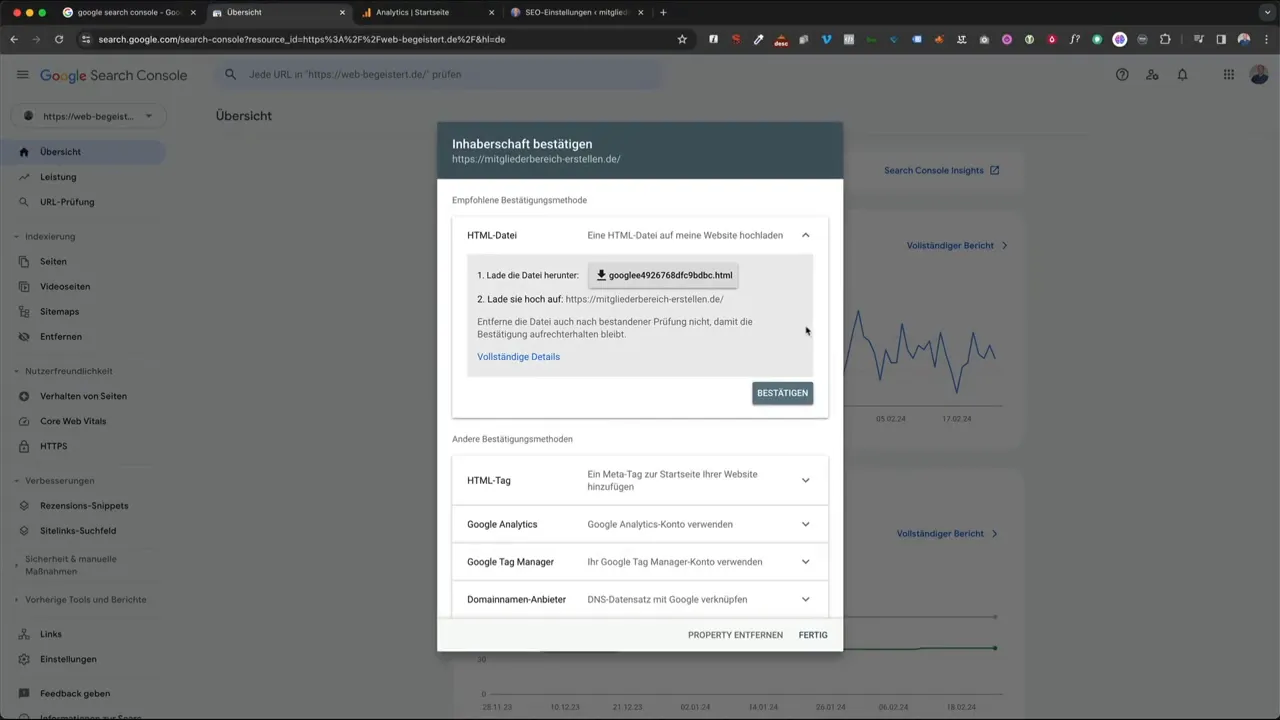The image size is (1280, 720).
Task: Open the property selector dropdown
Action: [x=88, y=116]
